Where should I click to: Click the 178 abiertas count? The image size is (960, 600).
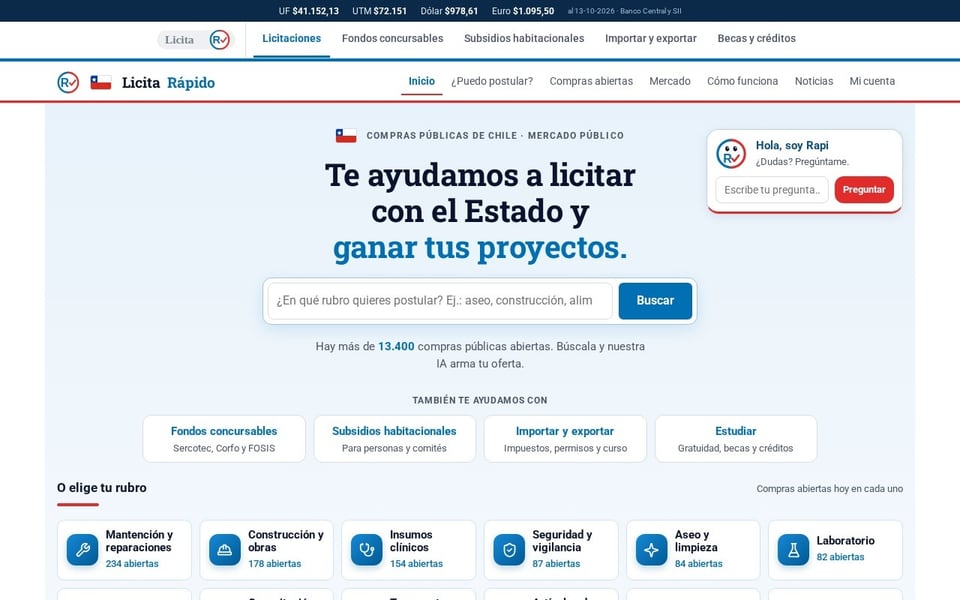(274, 564)
